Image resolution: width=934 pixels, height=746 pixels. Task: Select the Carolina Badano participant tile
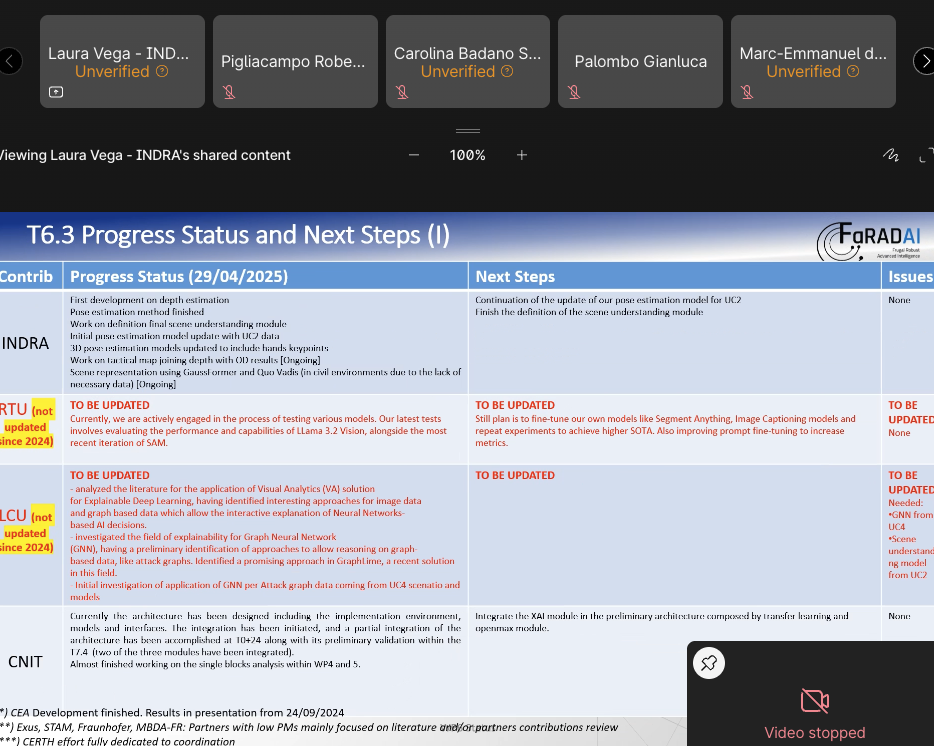(468, 61)
